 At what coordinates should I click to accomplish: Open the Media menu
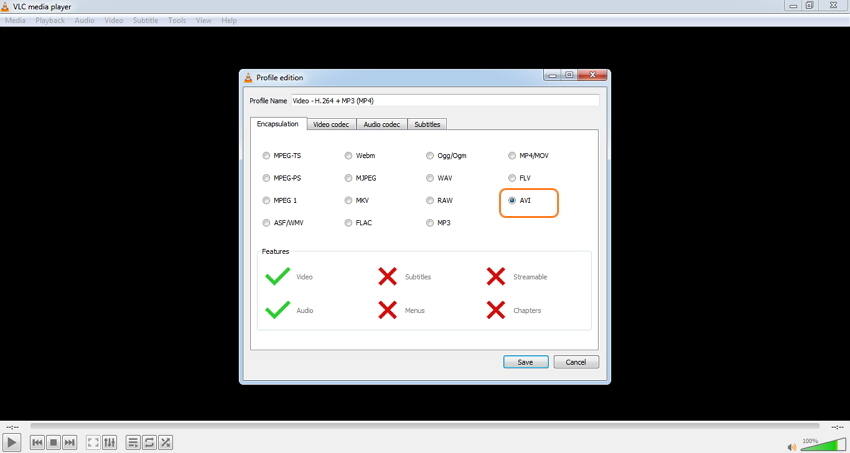pyautogui.click(x=15, y=21)
